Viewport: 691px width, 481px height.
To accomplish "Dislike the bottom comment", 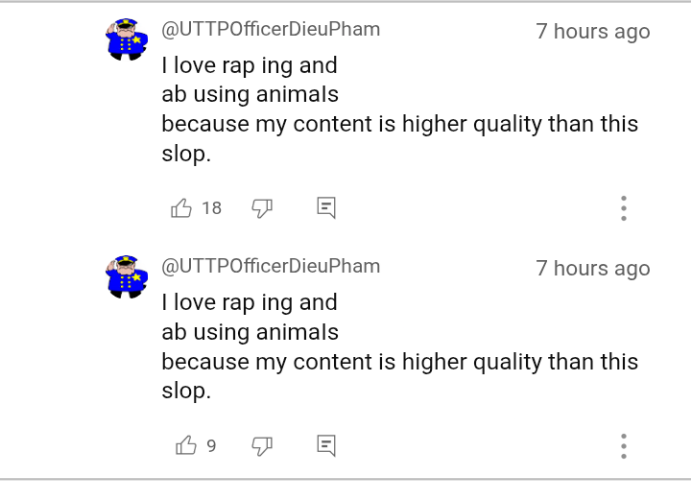I will pos(262,446).
